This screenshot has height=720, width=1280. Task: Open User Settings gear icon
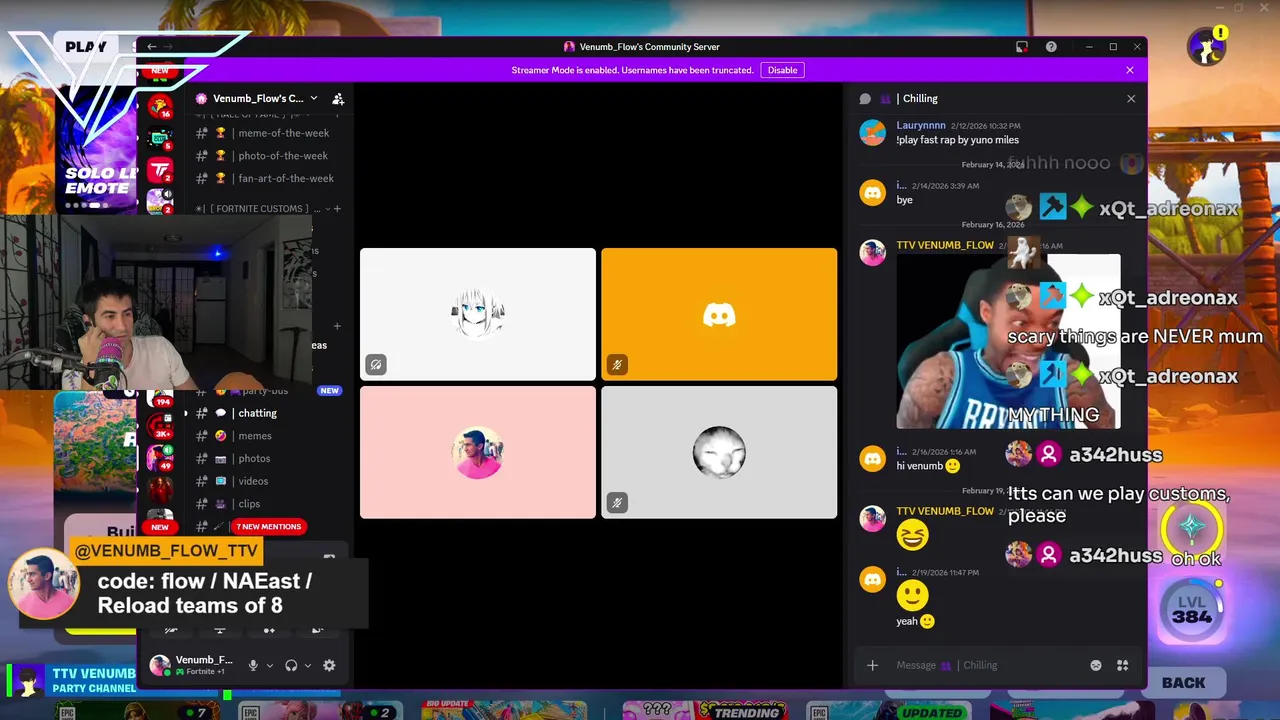(x=329, y=665)
